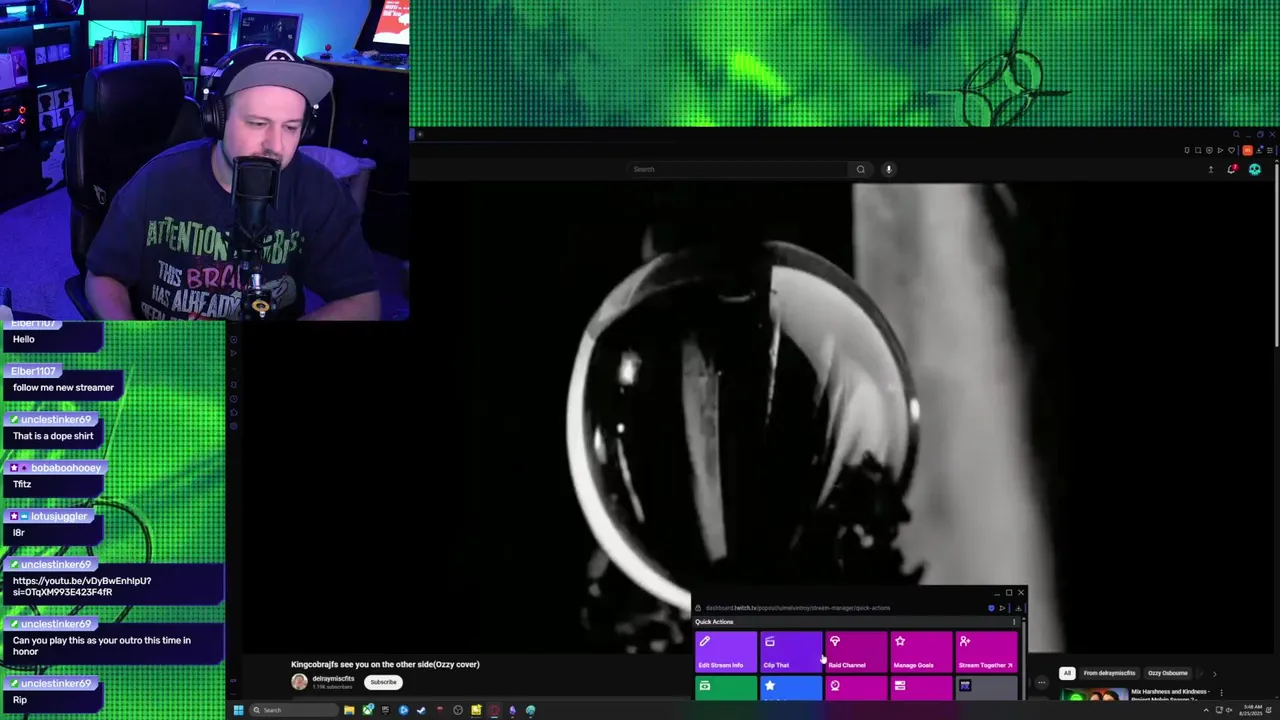Open the skull avatar account menu

point(1255,169)
